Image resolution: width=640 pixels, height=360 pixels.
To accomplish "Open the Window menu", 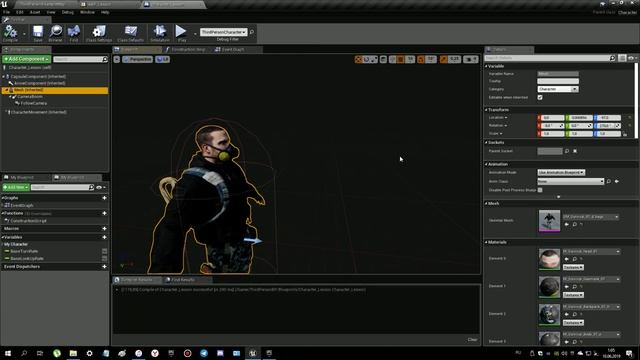I will pyautogui.click(x=87, y=12).
